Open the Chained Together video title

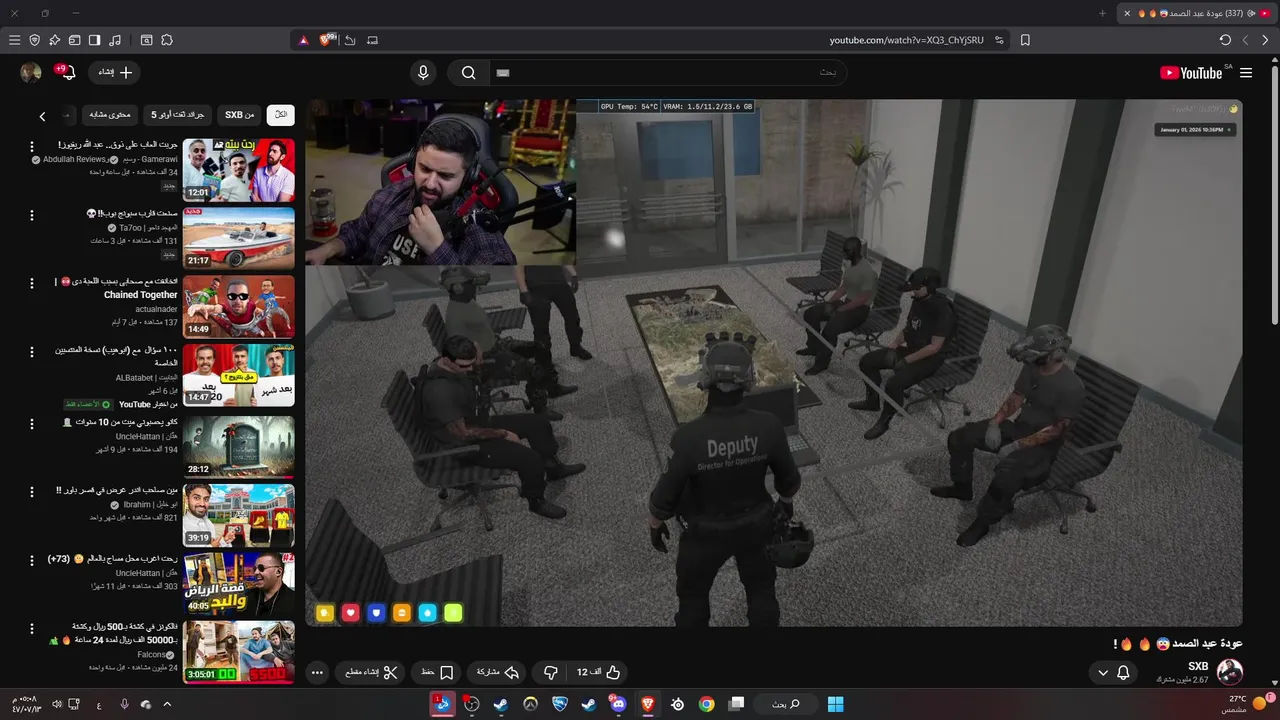click(117, 288)
